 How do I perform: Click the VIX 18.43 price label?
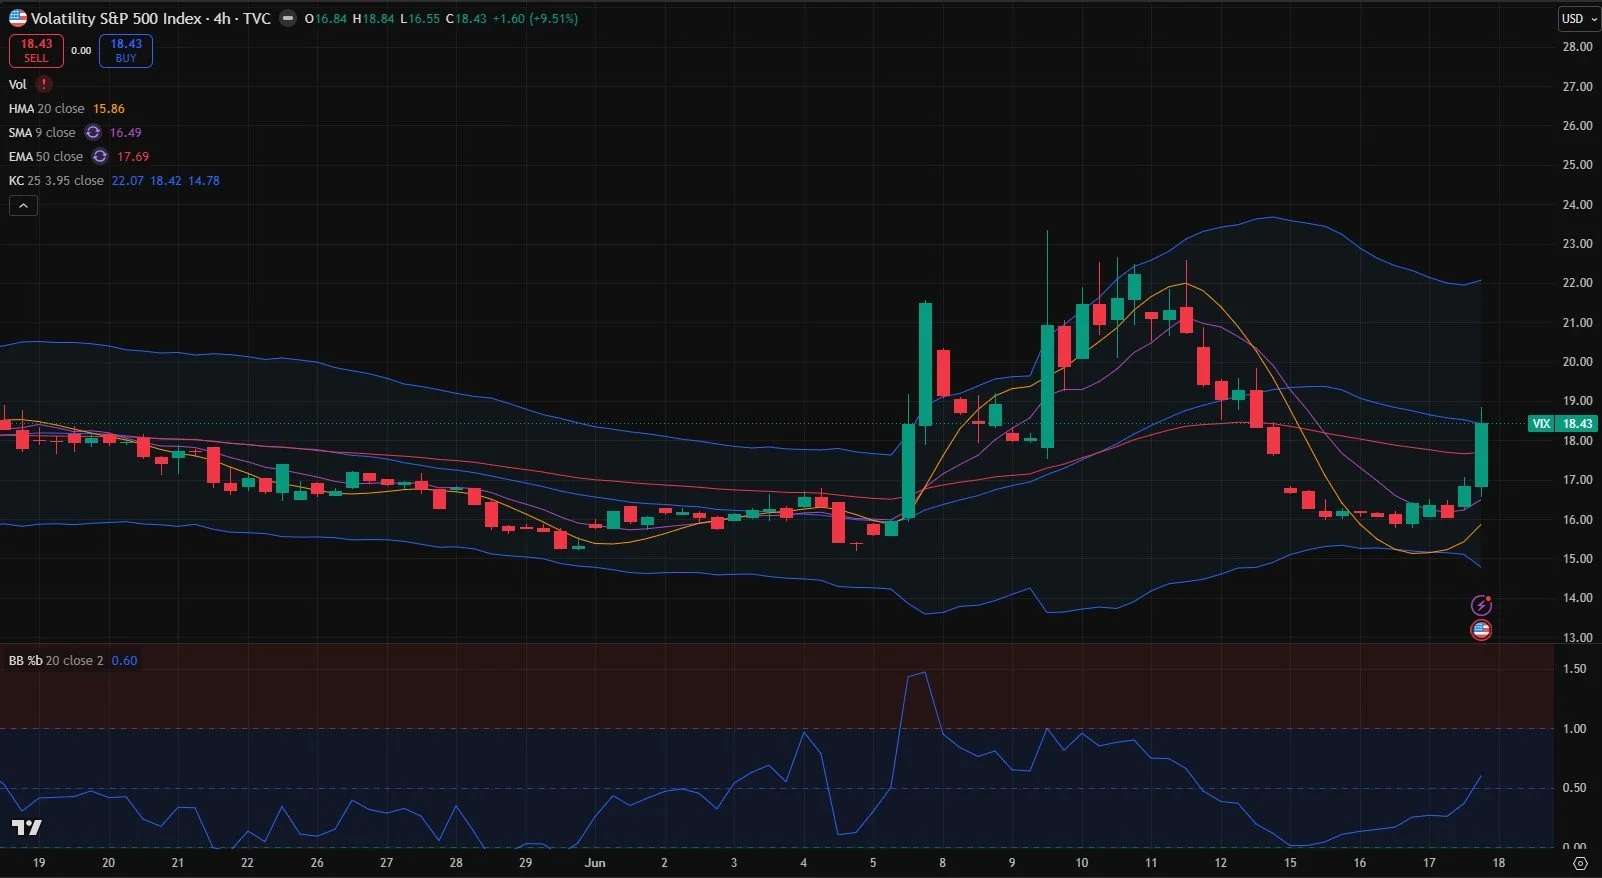point(1563,424)
